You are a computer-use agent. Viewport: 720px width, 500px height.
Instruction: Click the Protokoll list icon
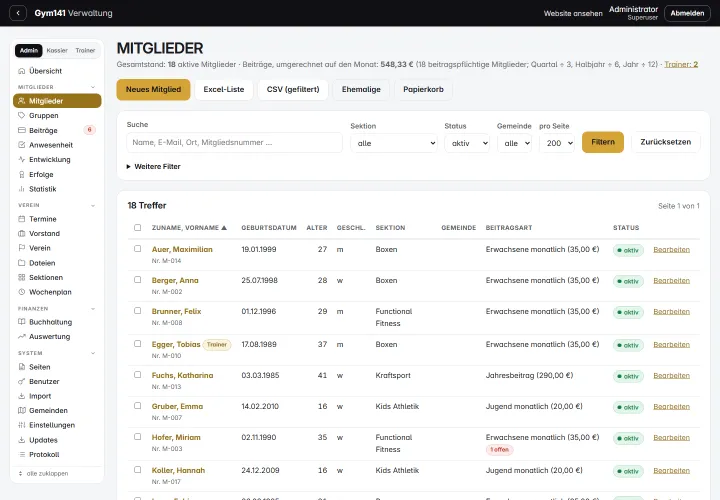[21, 455]
